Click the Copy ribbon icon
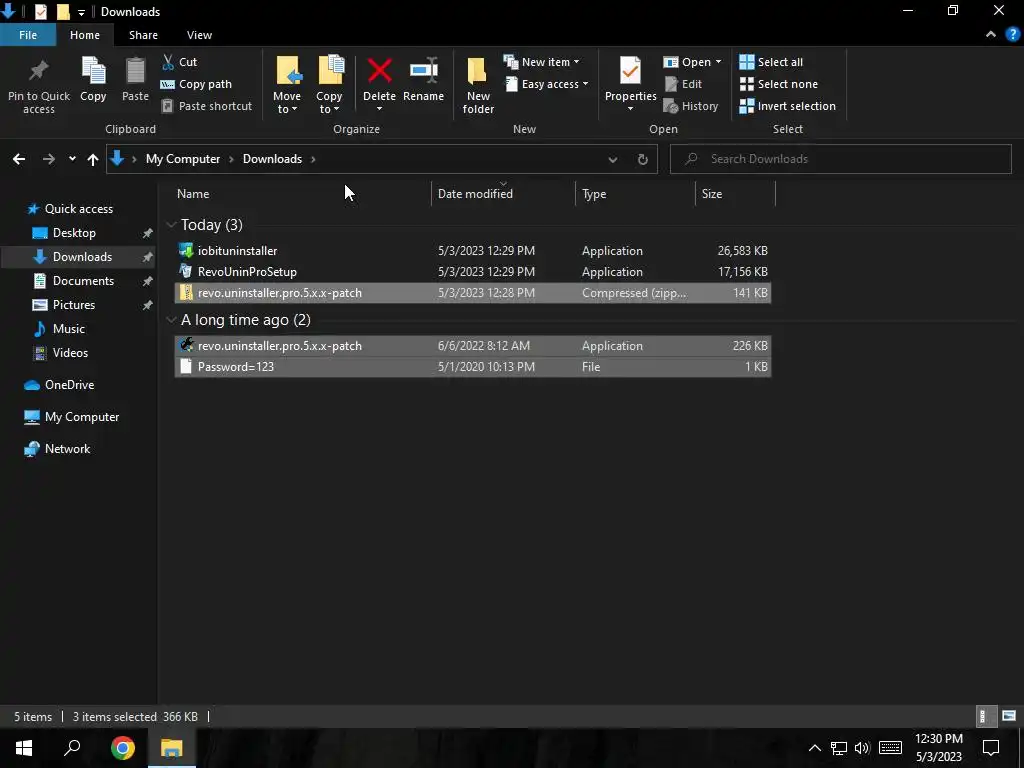Viewport: 1024px width, 768px height. click(93, 71)
